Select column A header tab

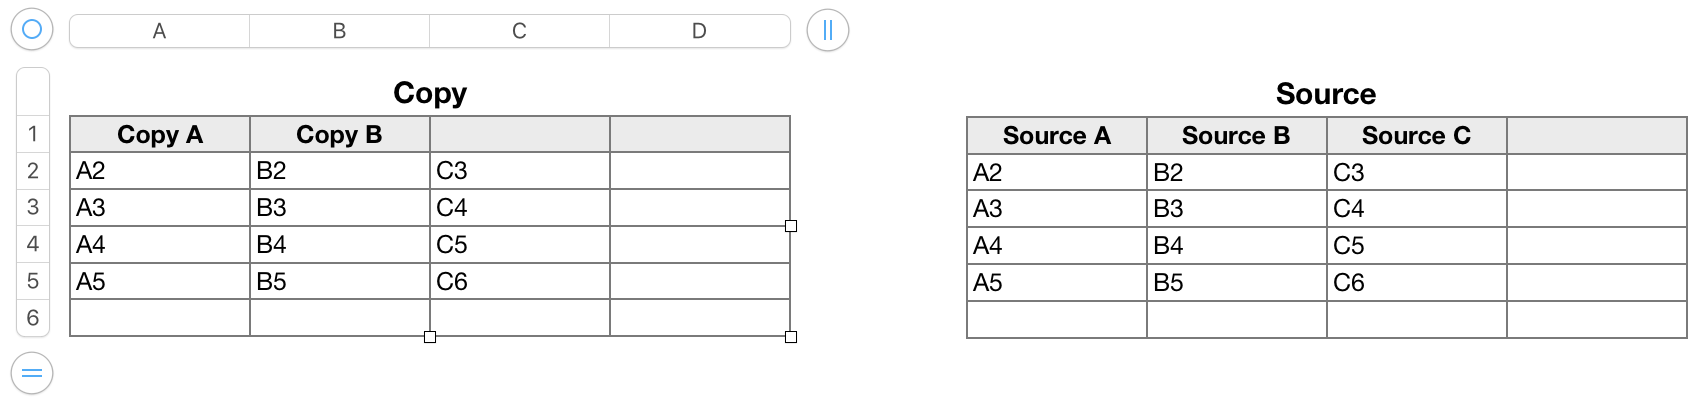159,31
